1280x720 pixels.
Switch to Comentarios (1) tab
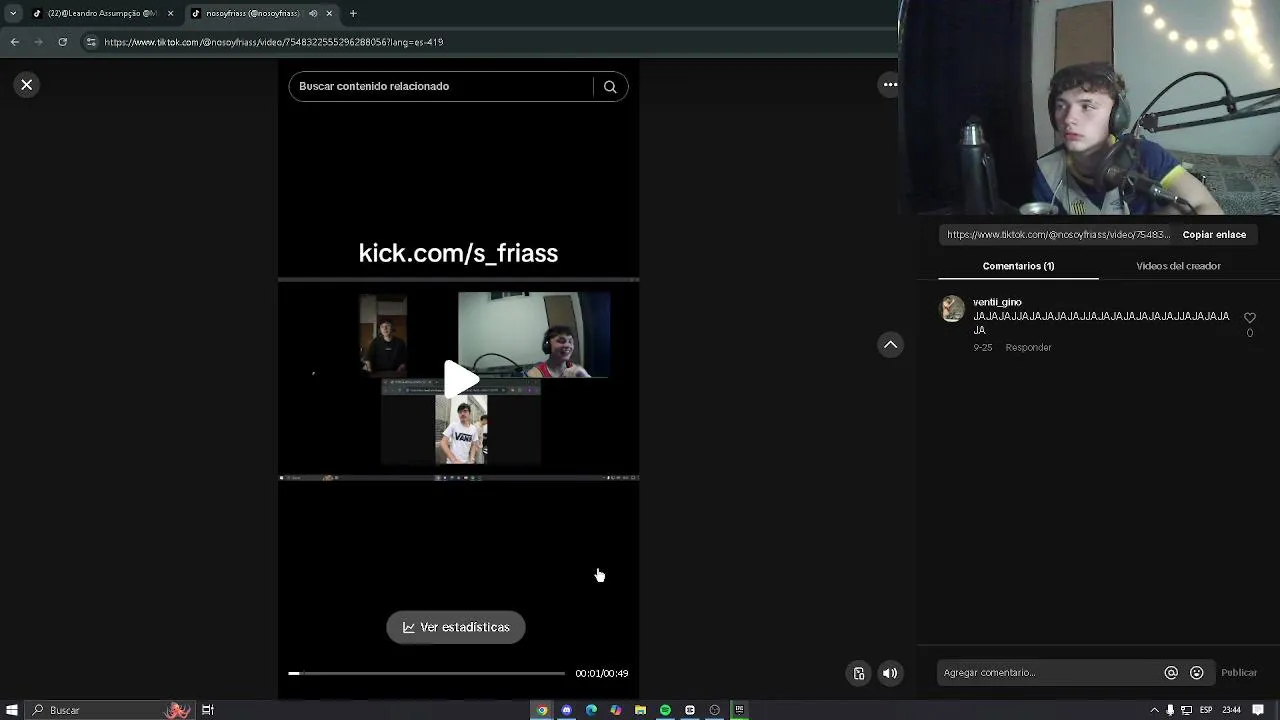pos(1018,266)
